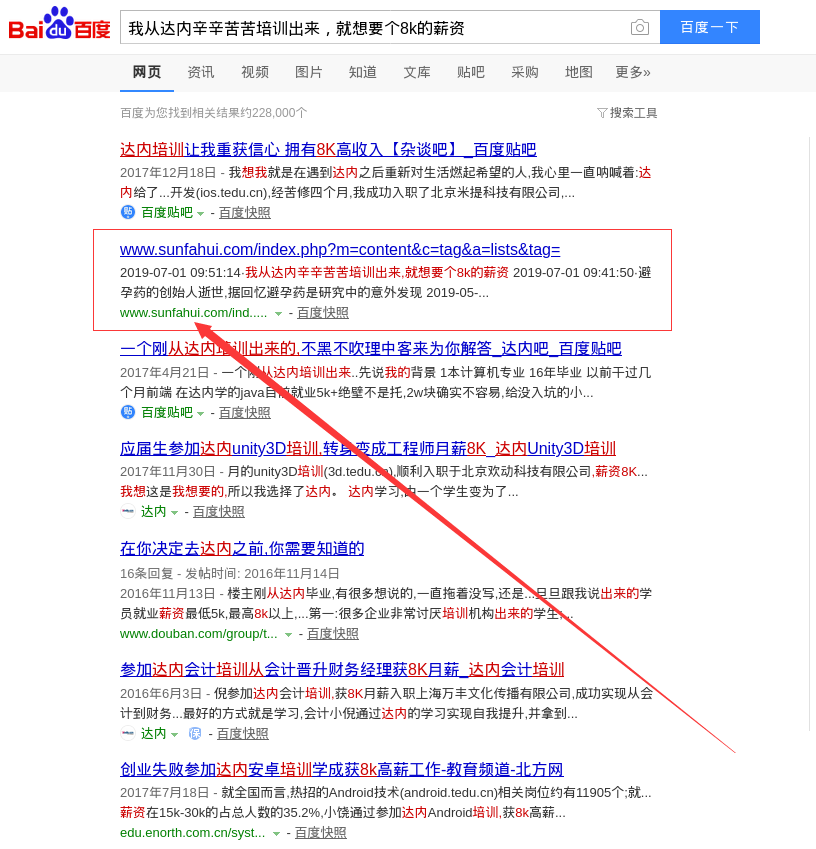Open 百度快照 for sunfahui.com result

pos(323,313)
